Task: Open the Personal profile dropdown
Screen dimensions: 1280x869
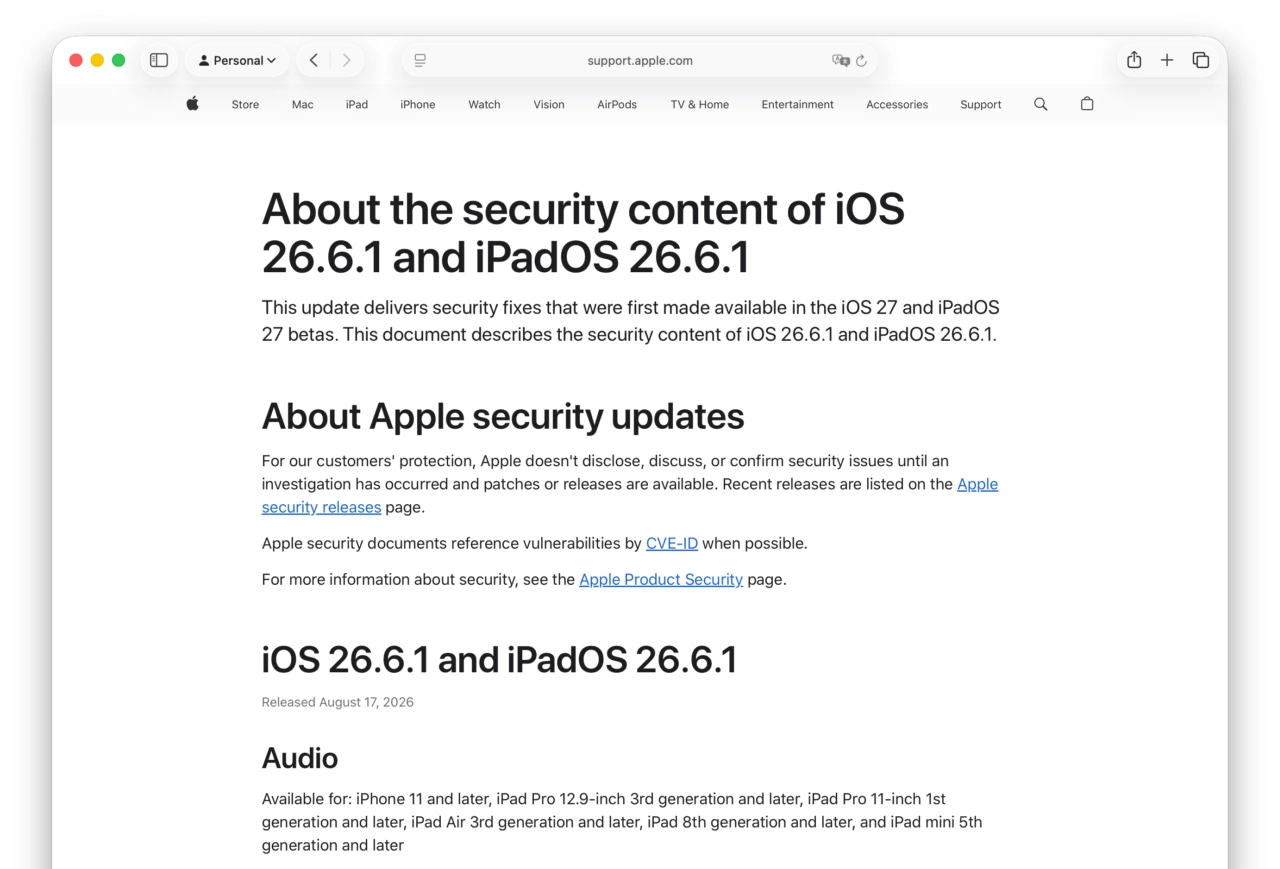Action: tap(237, 60)
